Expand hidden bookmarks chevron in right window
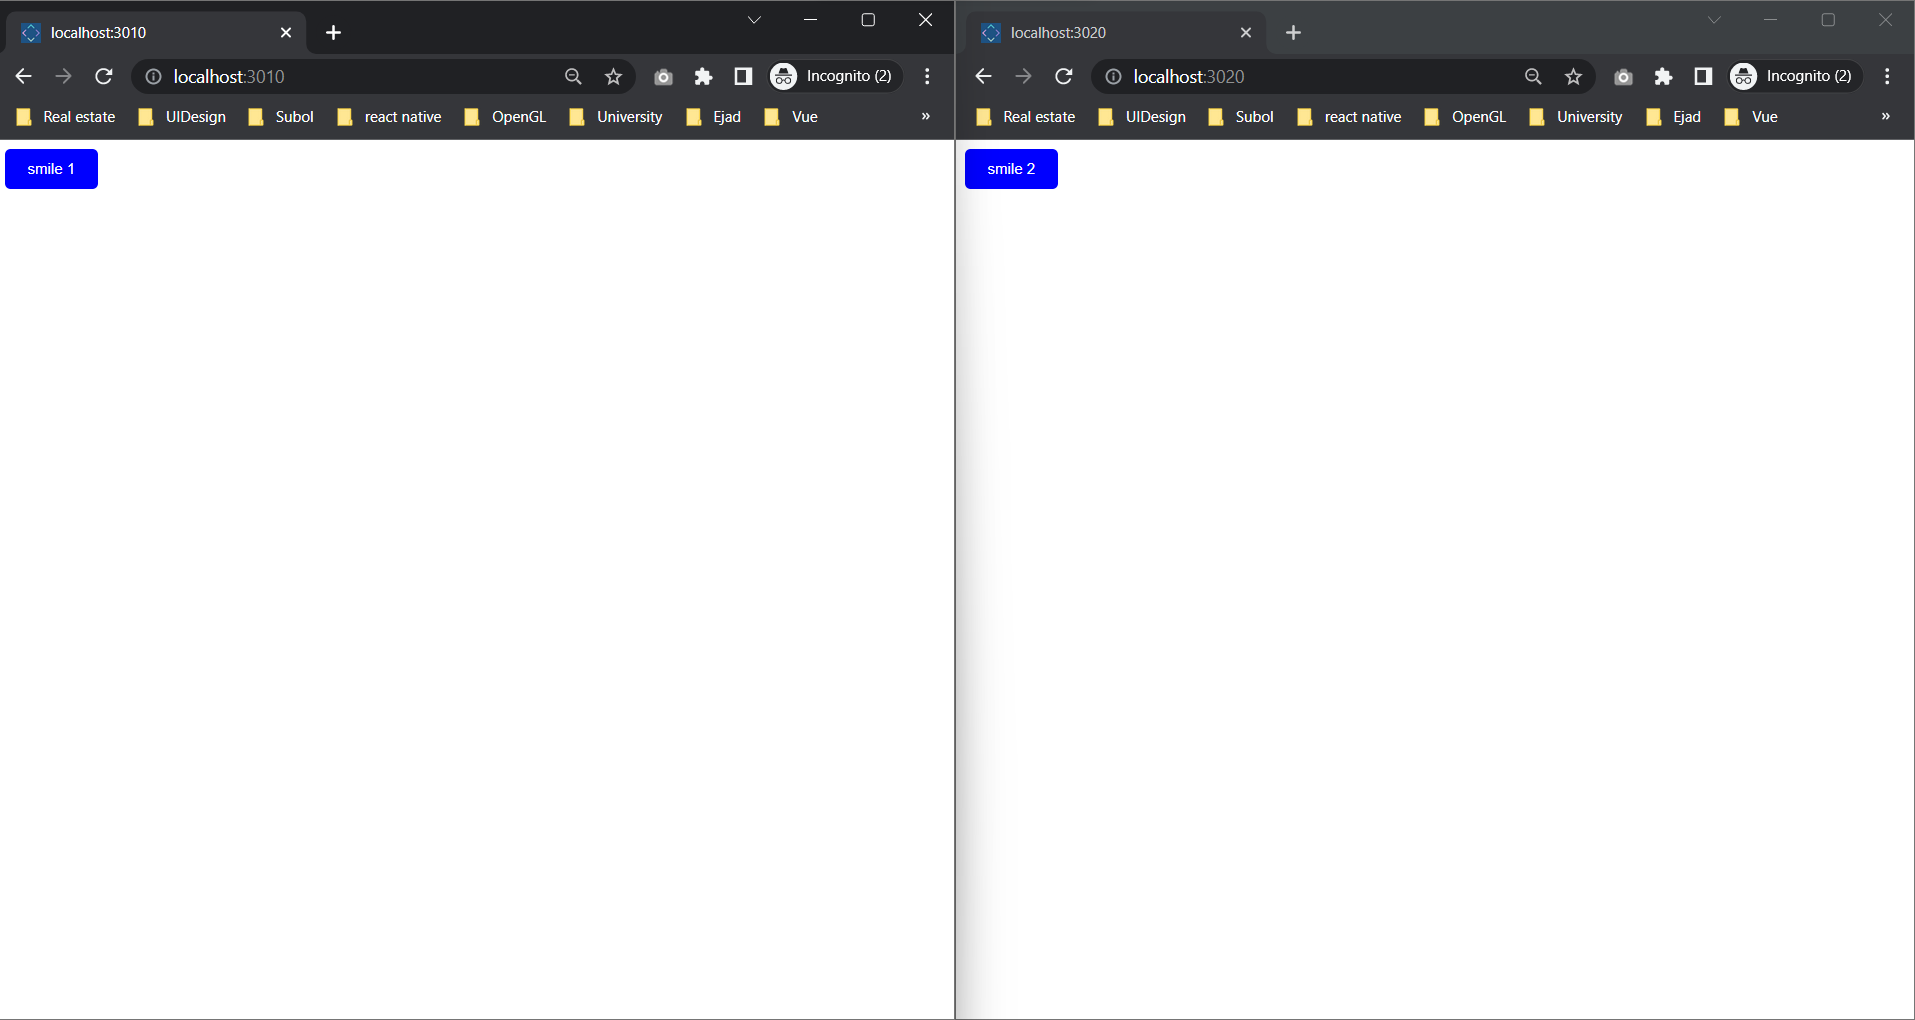Viewport: 1915px width, 1020px height. point(1885,117)
